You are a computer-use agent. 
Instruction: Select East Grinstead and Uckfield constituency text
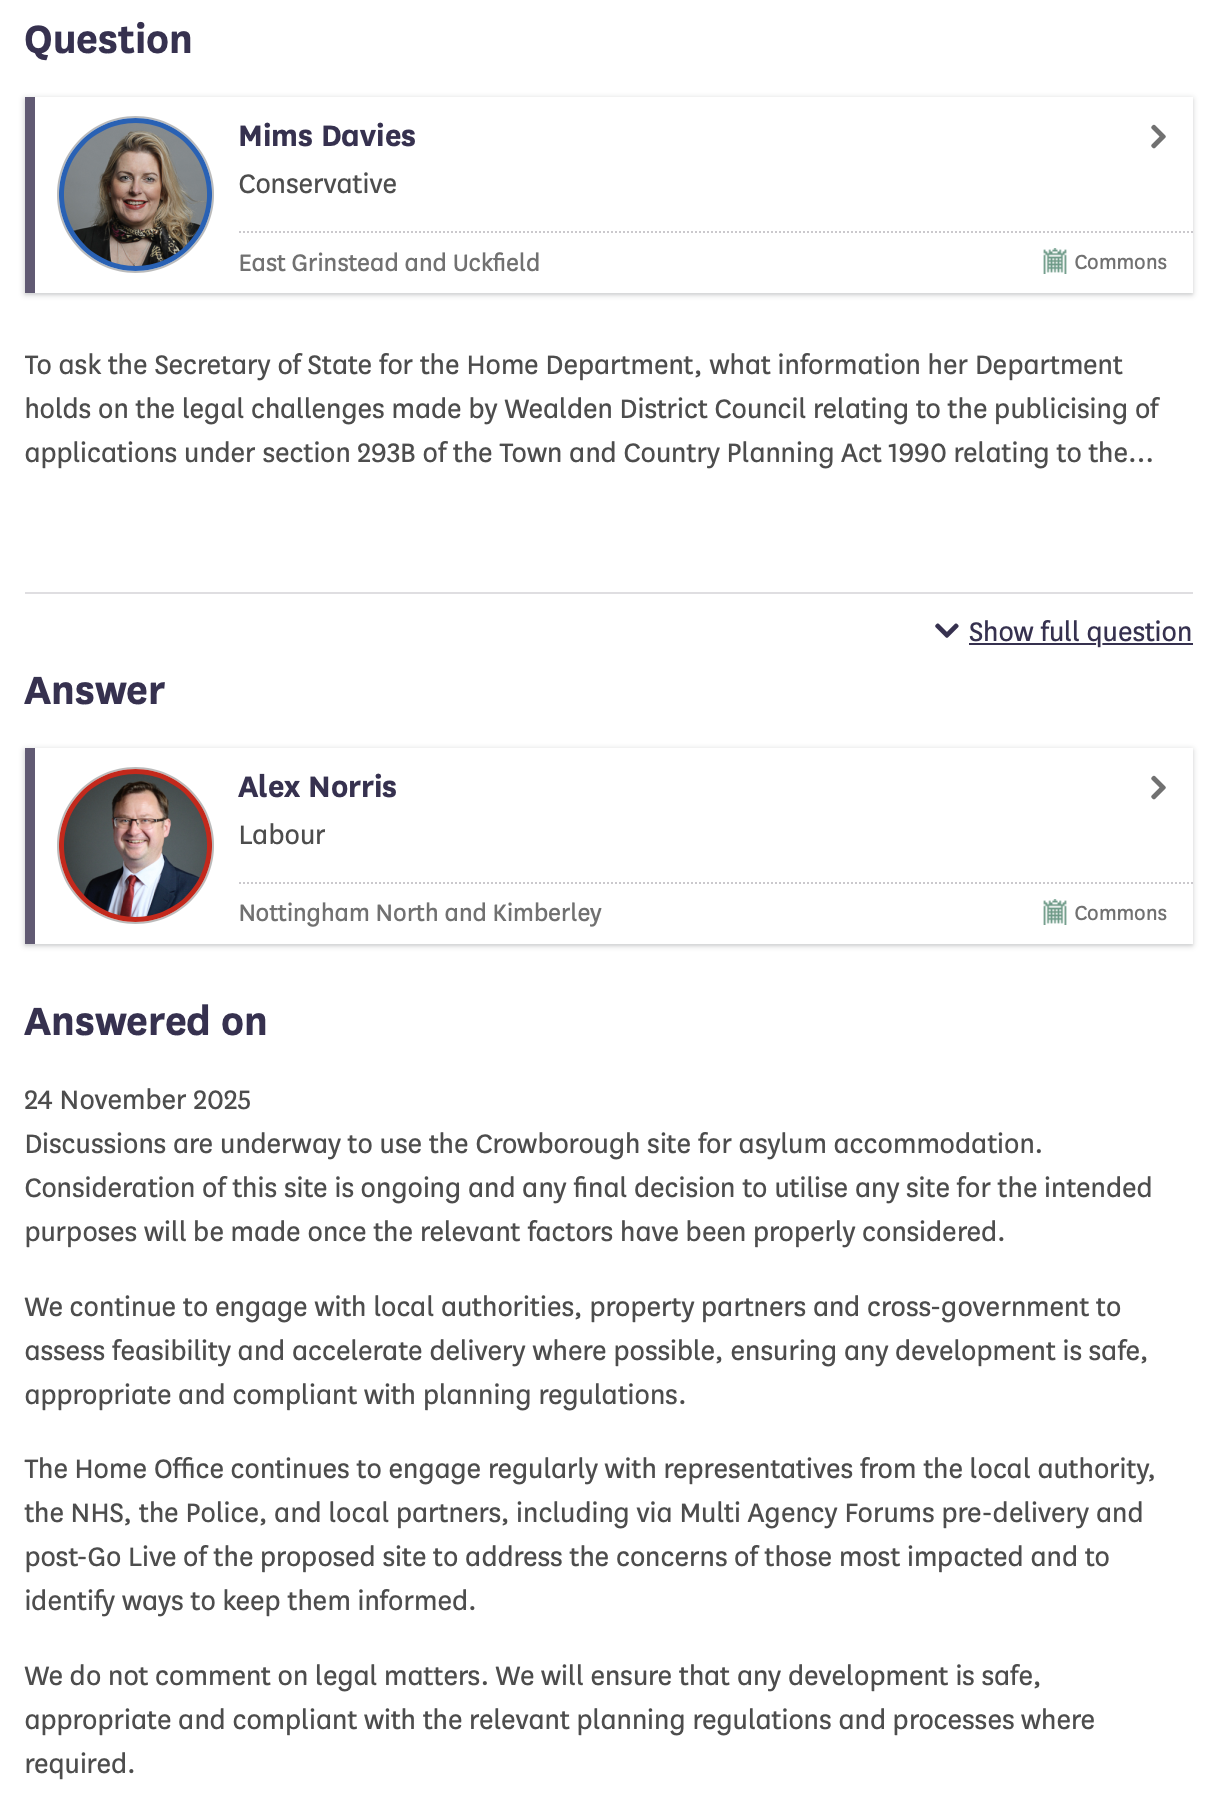(x=389, y=263)
